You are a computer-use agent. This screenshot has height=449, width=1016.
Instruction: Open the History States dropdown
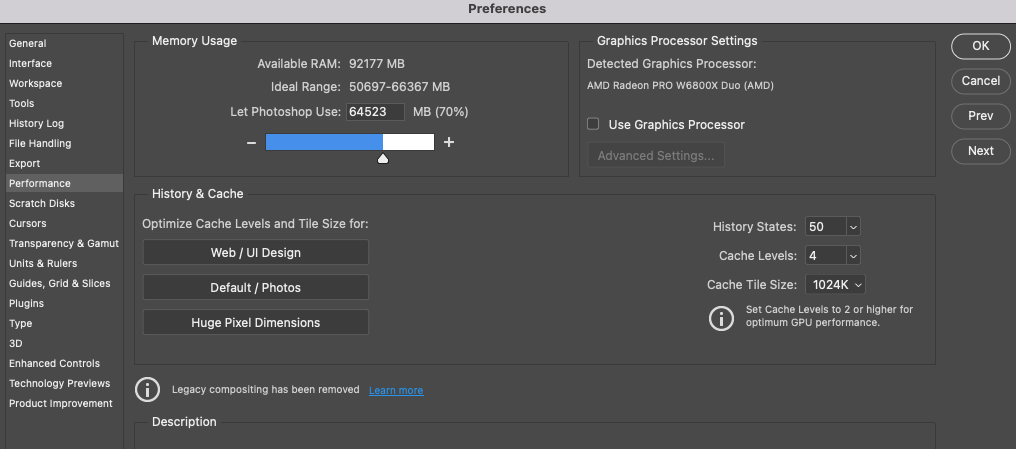[853, 227]
